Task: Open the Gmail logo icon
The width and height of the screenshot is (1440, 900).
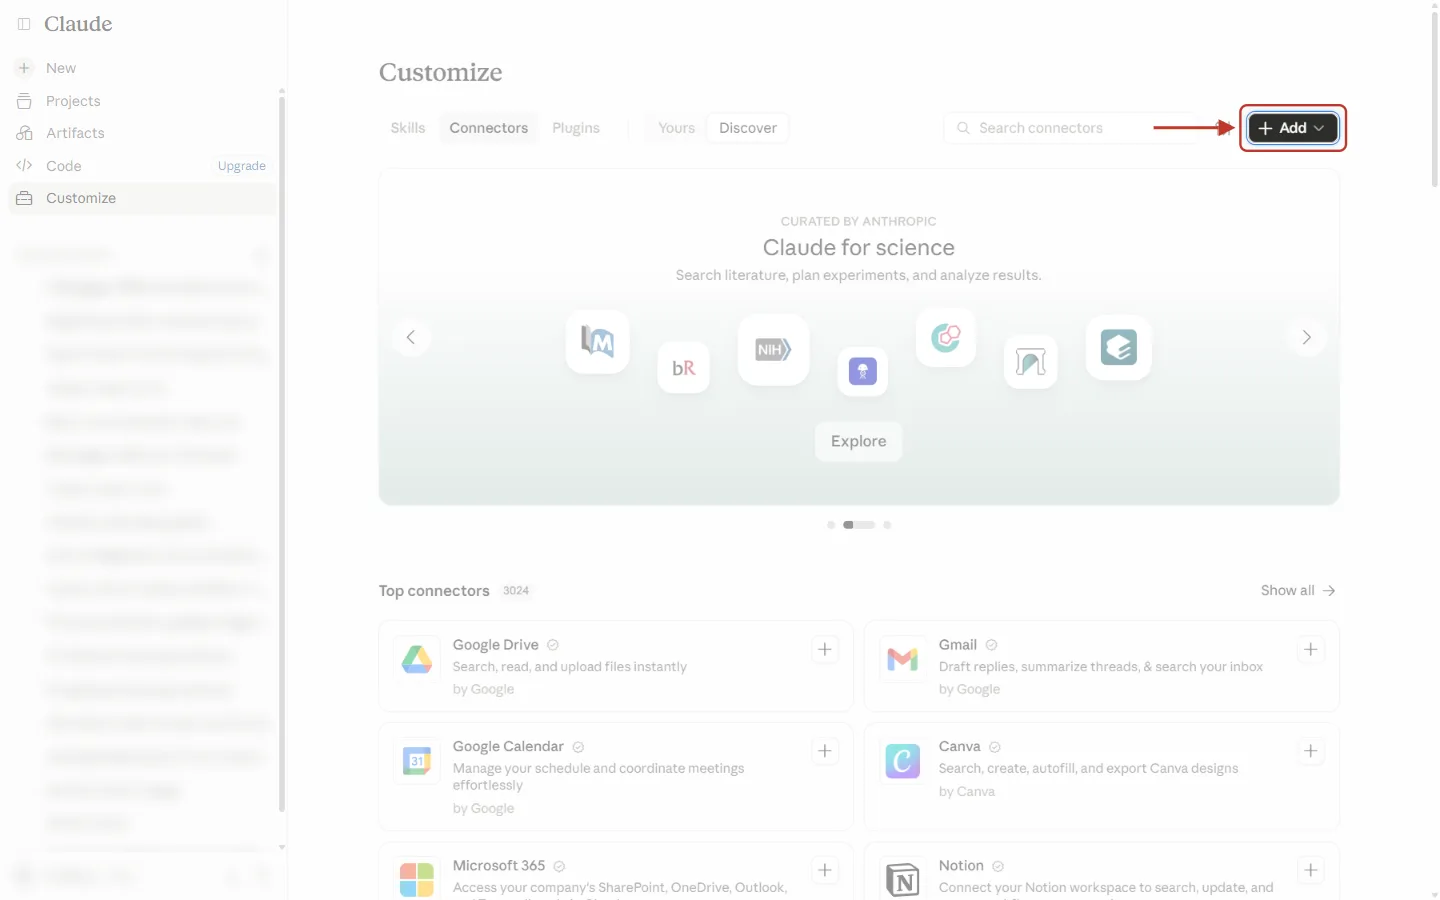Action: pyautogui.click(x=903, y=659)
